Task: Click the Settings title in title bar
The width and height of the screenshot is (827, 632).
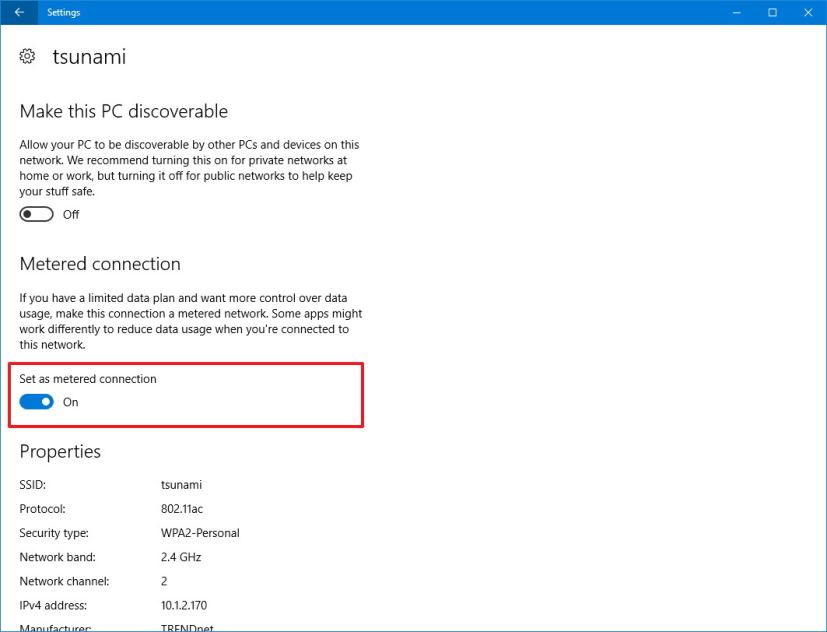Action: [x=63, y=12]
